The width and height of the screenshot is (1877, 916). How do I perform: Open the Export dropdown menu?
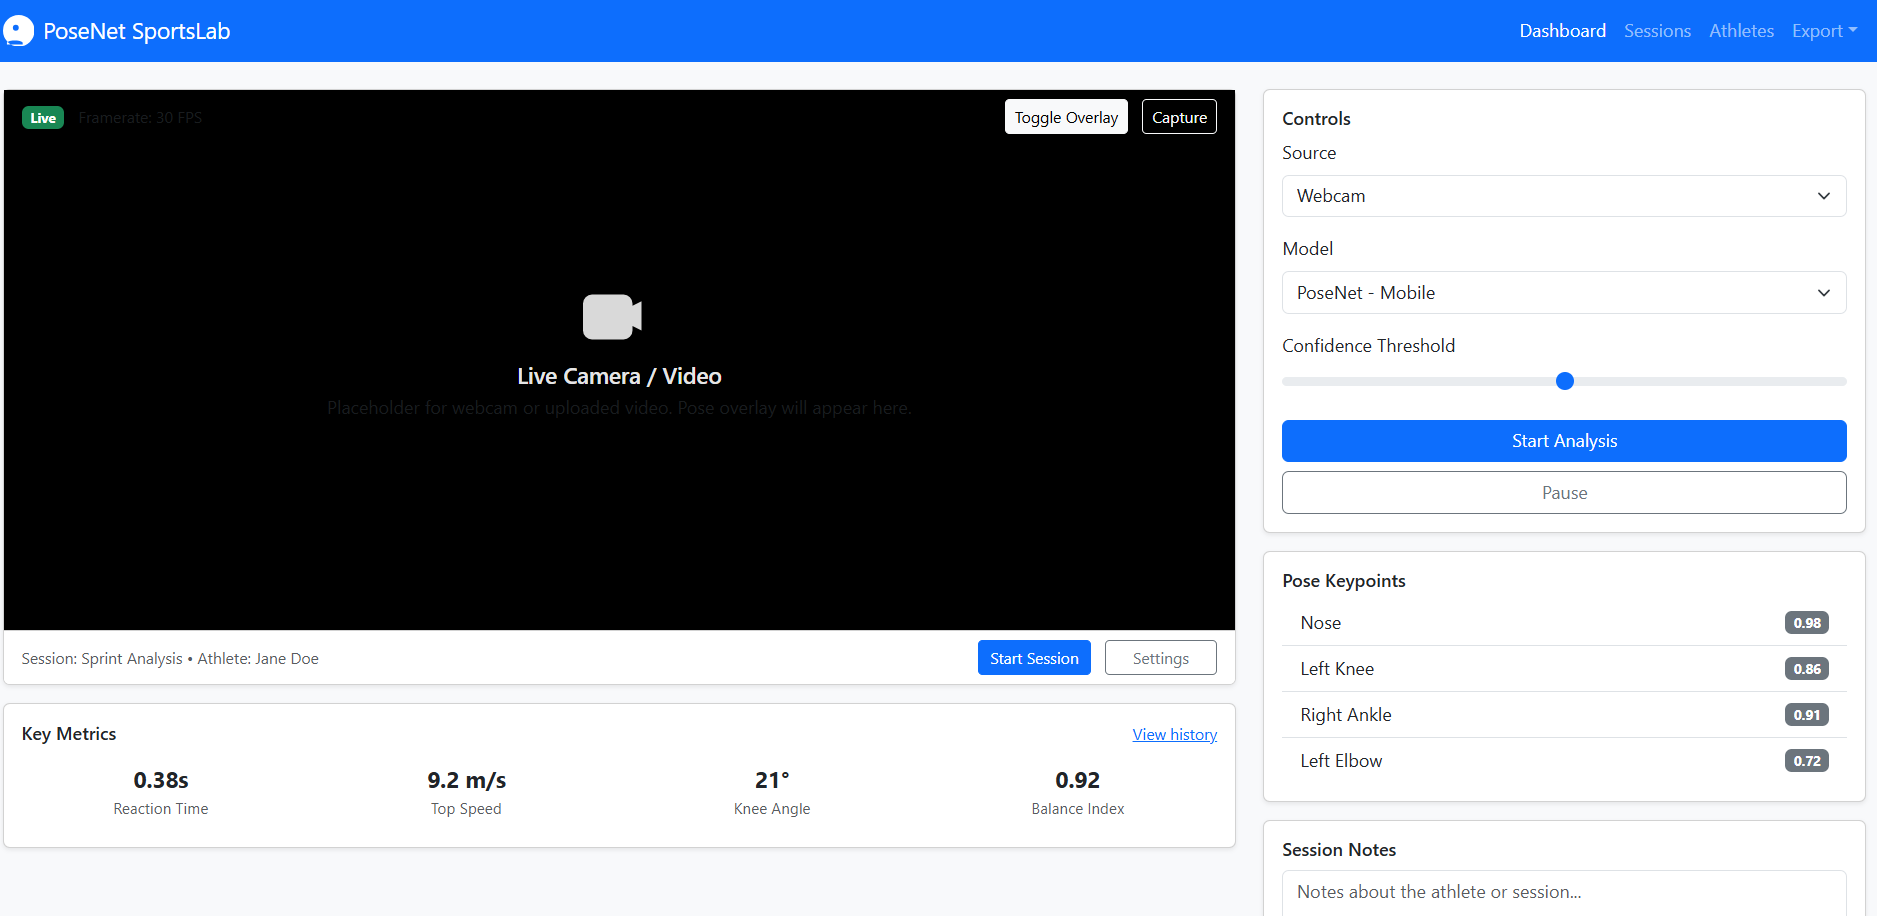[x=1824, y=31]
